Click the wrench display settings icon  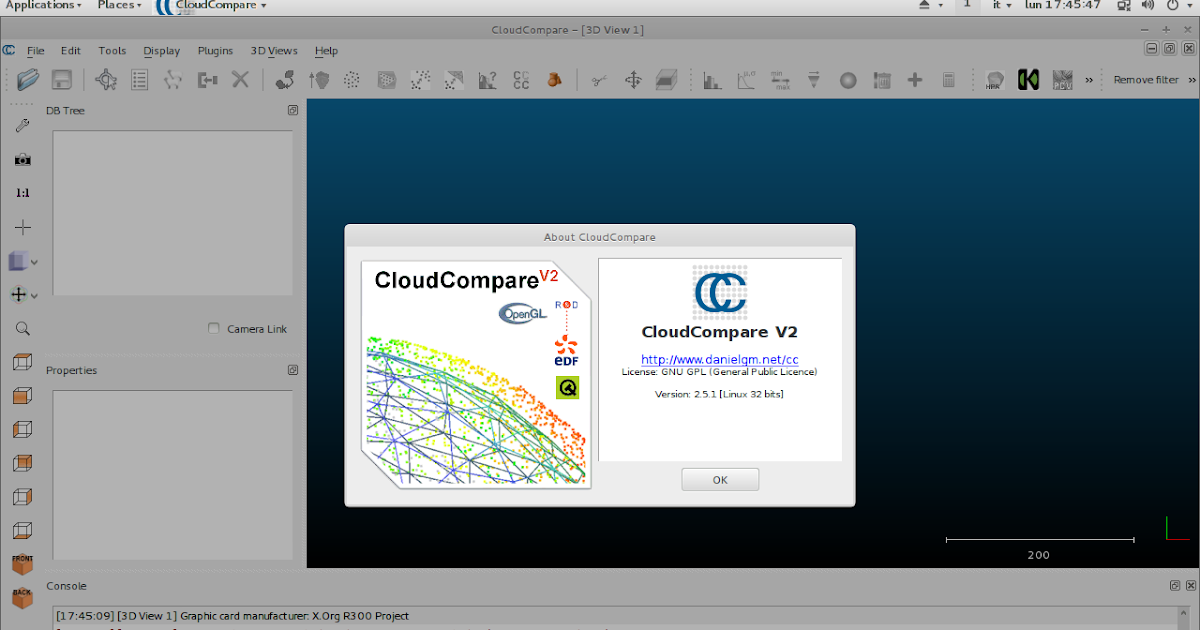pyautogui.click(x=22, y=125)
